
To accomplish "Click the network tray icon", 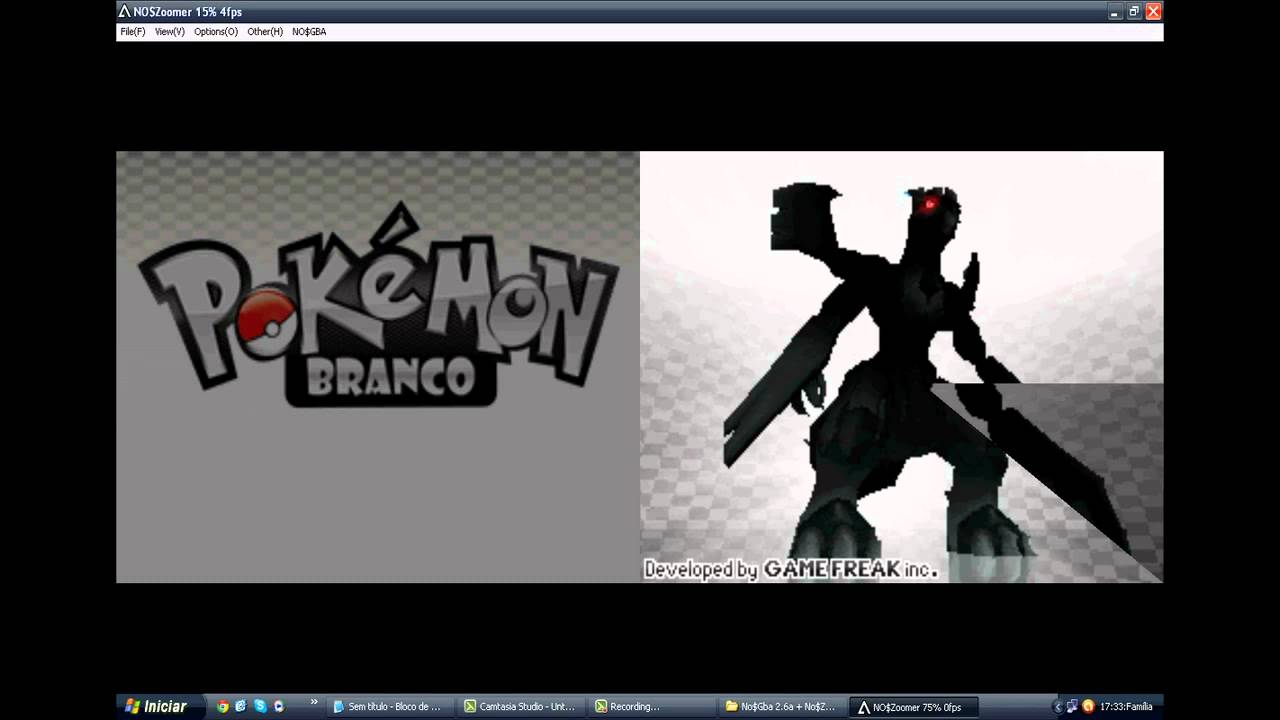I will pos(1073,707).
